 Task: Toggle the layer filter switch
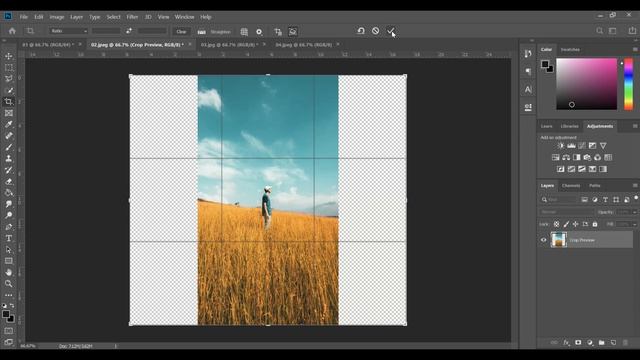click(636, 198)
